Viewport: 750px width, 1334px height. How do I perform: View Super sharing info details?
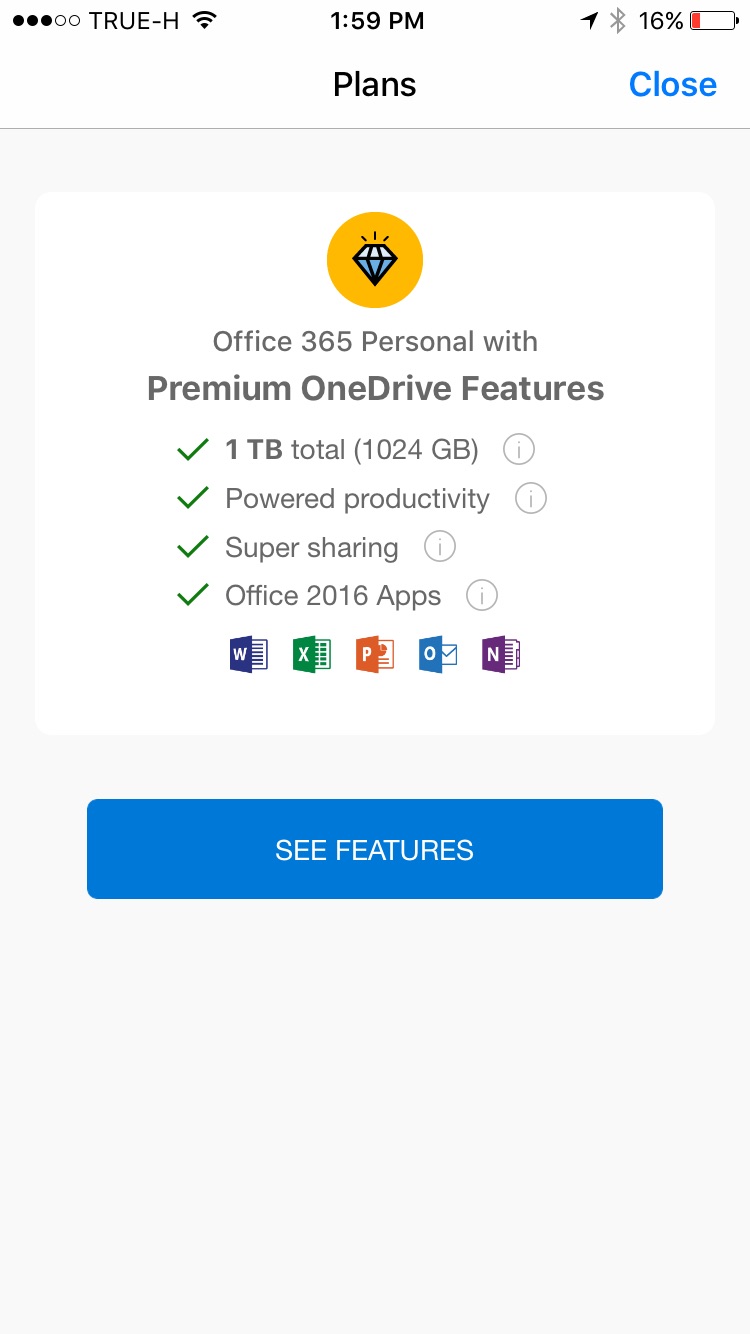click(x=440, y=547)
